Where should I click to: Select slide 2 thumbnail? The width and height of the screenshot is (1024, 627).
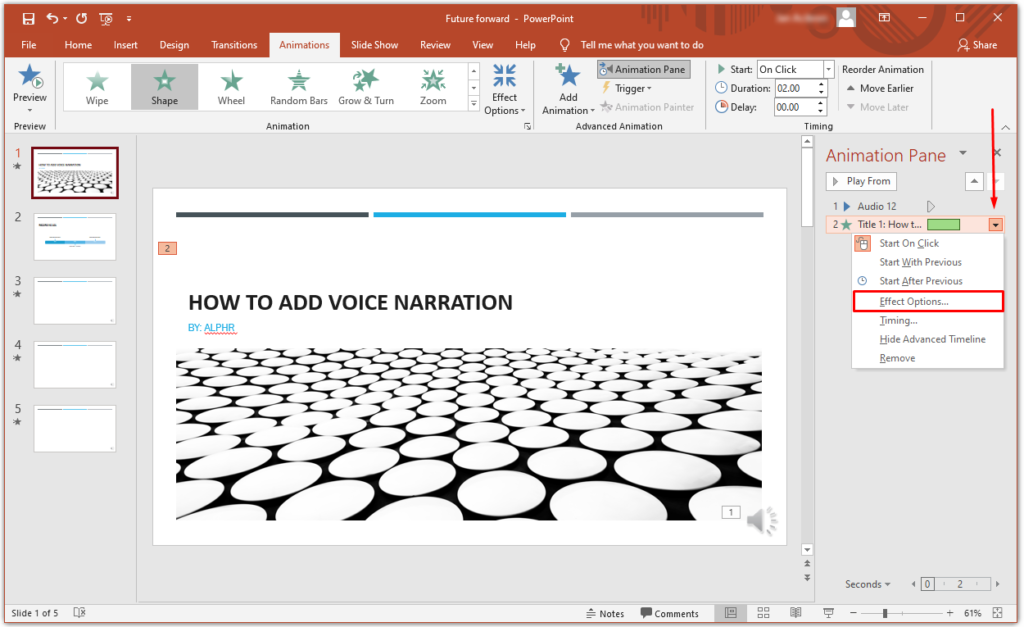pyautogui.click(x=75, y=237)
